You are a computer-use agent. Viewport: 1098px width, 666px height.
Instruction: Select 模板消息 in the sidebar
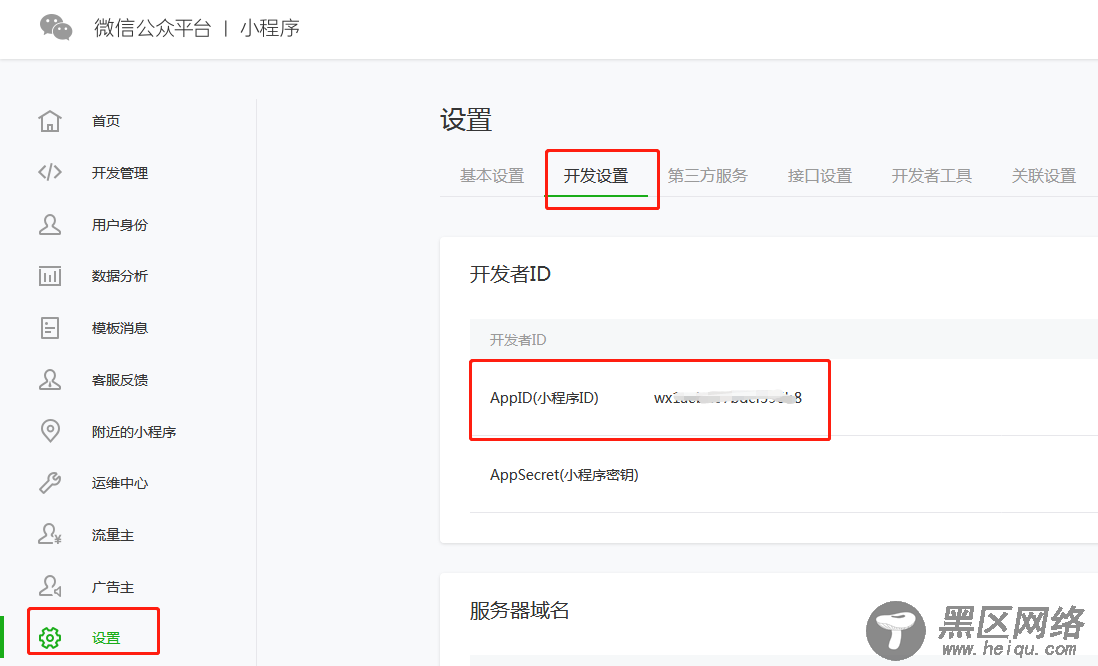(120, 328)
